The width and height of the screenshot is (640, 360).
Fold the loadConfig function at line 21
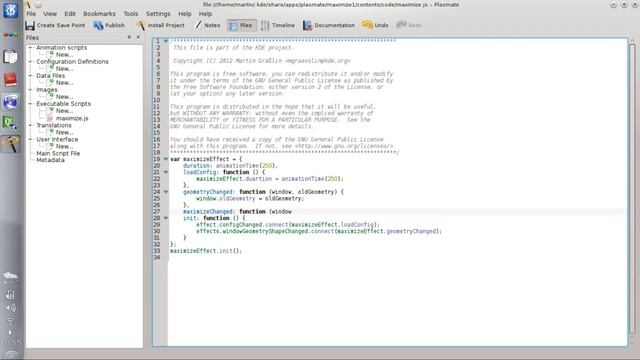(x=166, y=172)
